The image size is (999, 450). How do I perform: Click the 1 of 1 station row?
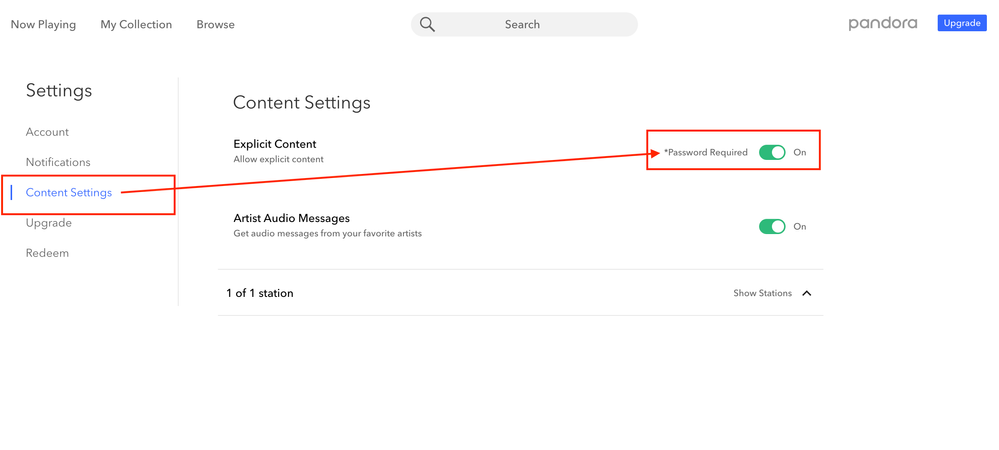(260, 293)
